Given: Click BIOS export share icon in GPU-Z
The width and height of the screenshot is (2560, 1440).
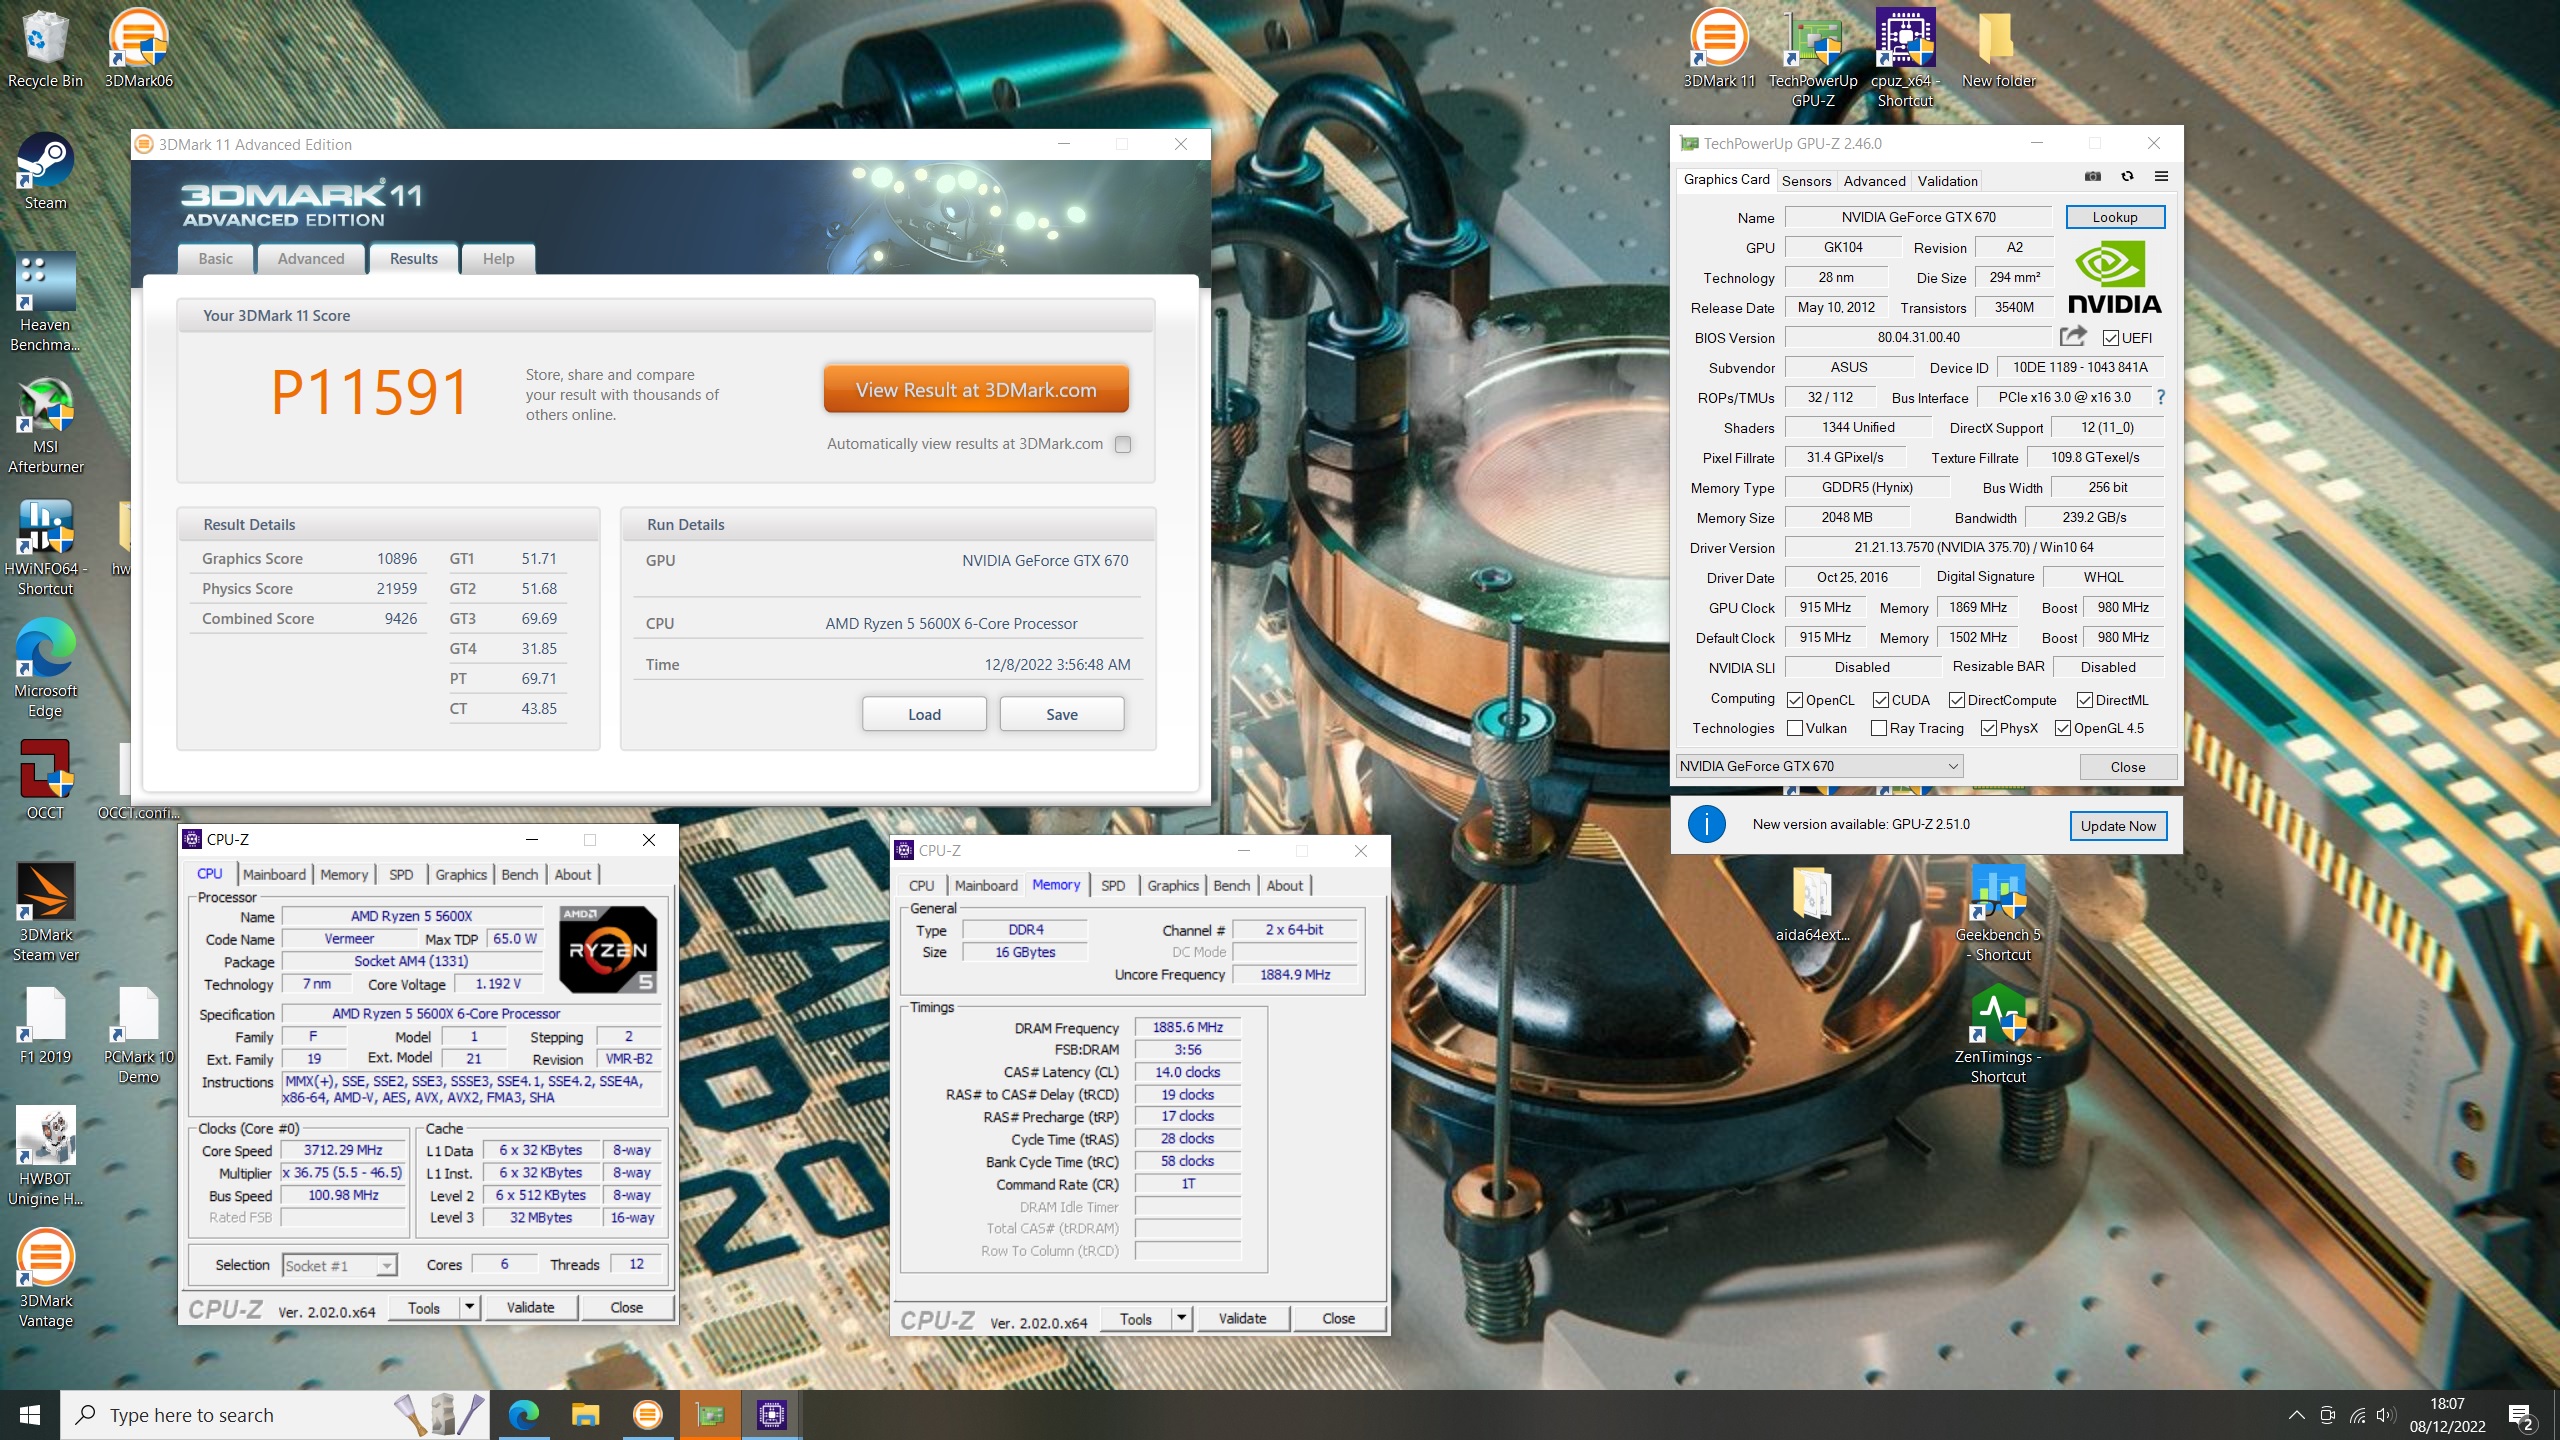Looking at the screenshot, I should click(2074, 336).
